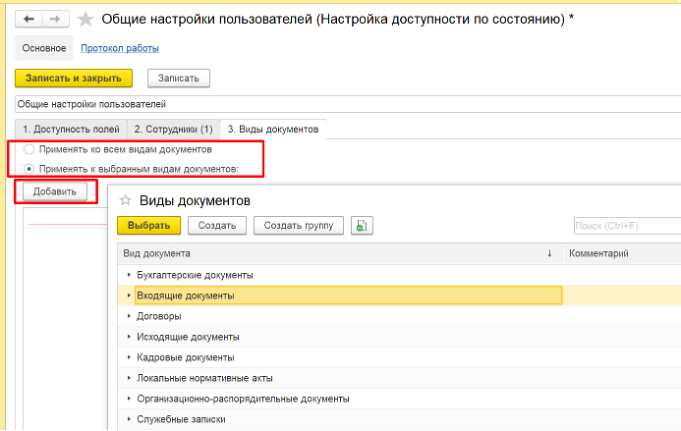Go back with the left arrow button

pos(29,19)
